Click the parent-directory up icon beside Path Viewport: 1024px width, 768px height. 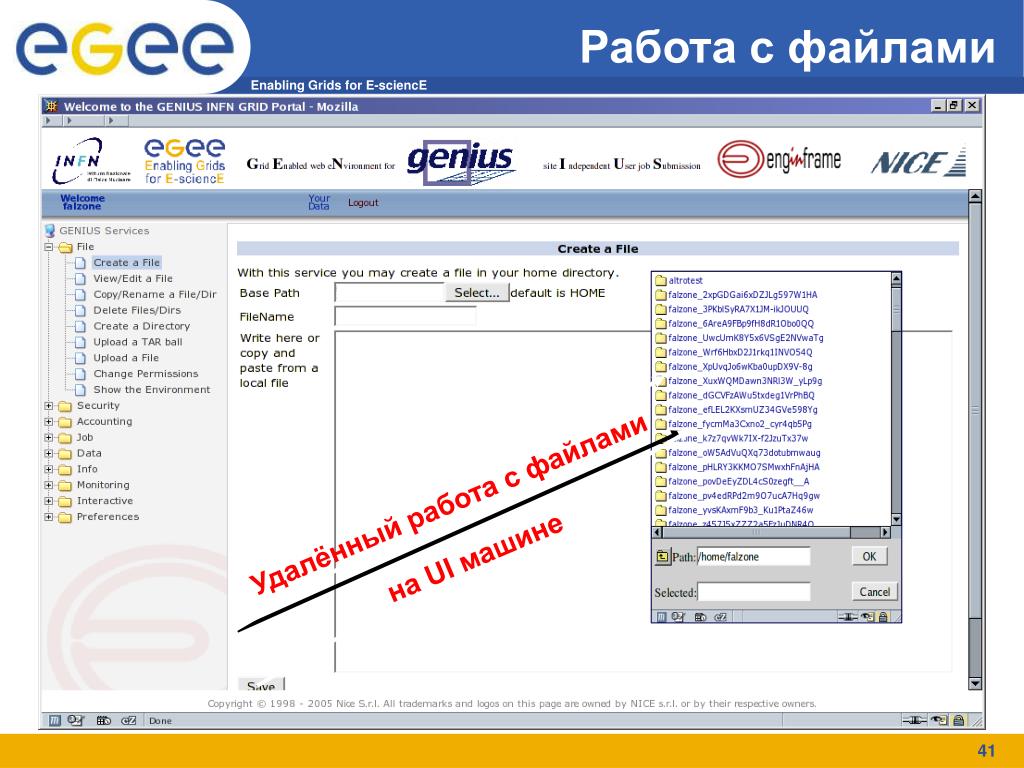pyautogui.click(x=662, y=556)
